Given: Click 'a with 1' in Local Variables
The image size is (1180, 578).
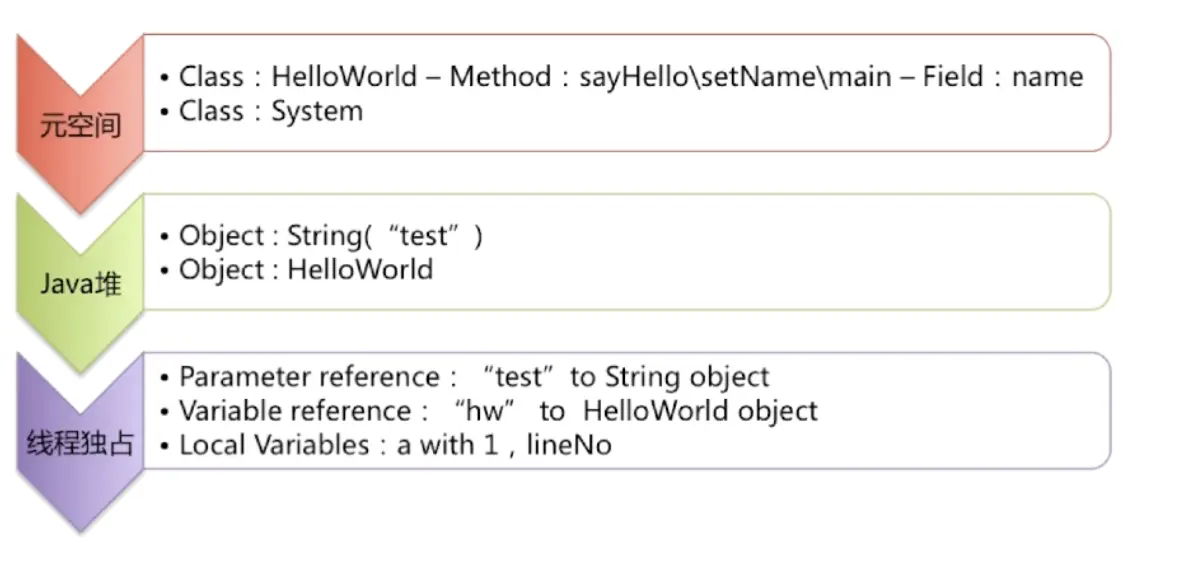Looking at the screenshot, I should tap(447, 445).
